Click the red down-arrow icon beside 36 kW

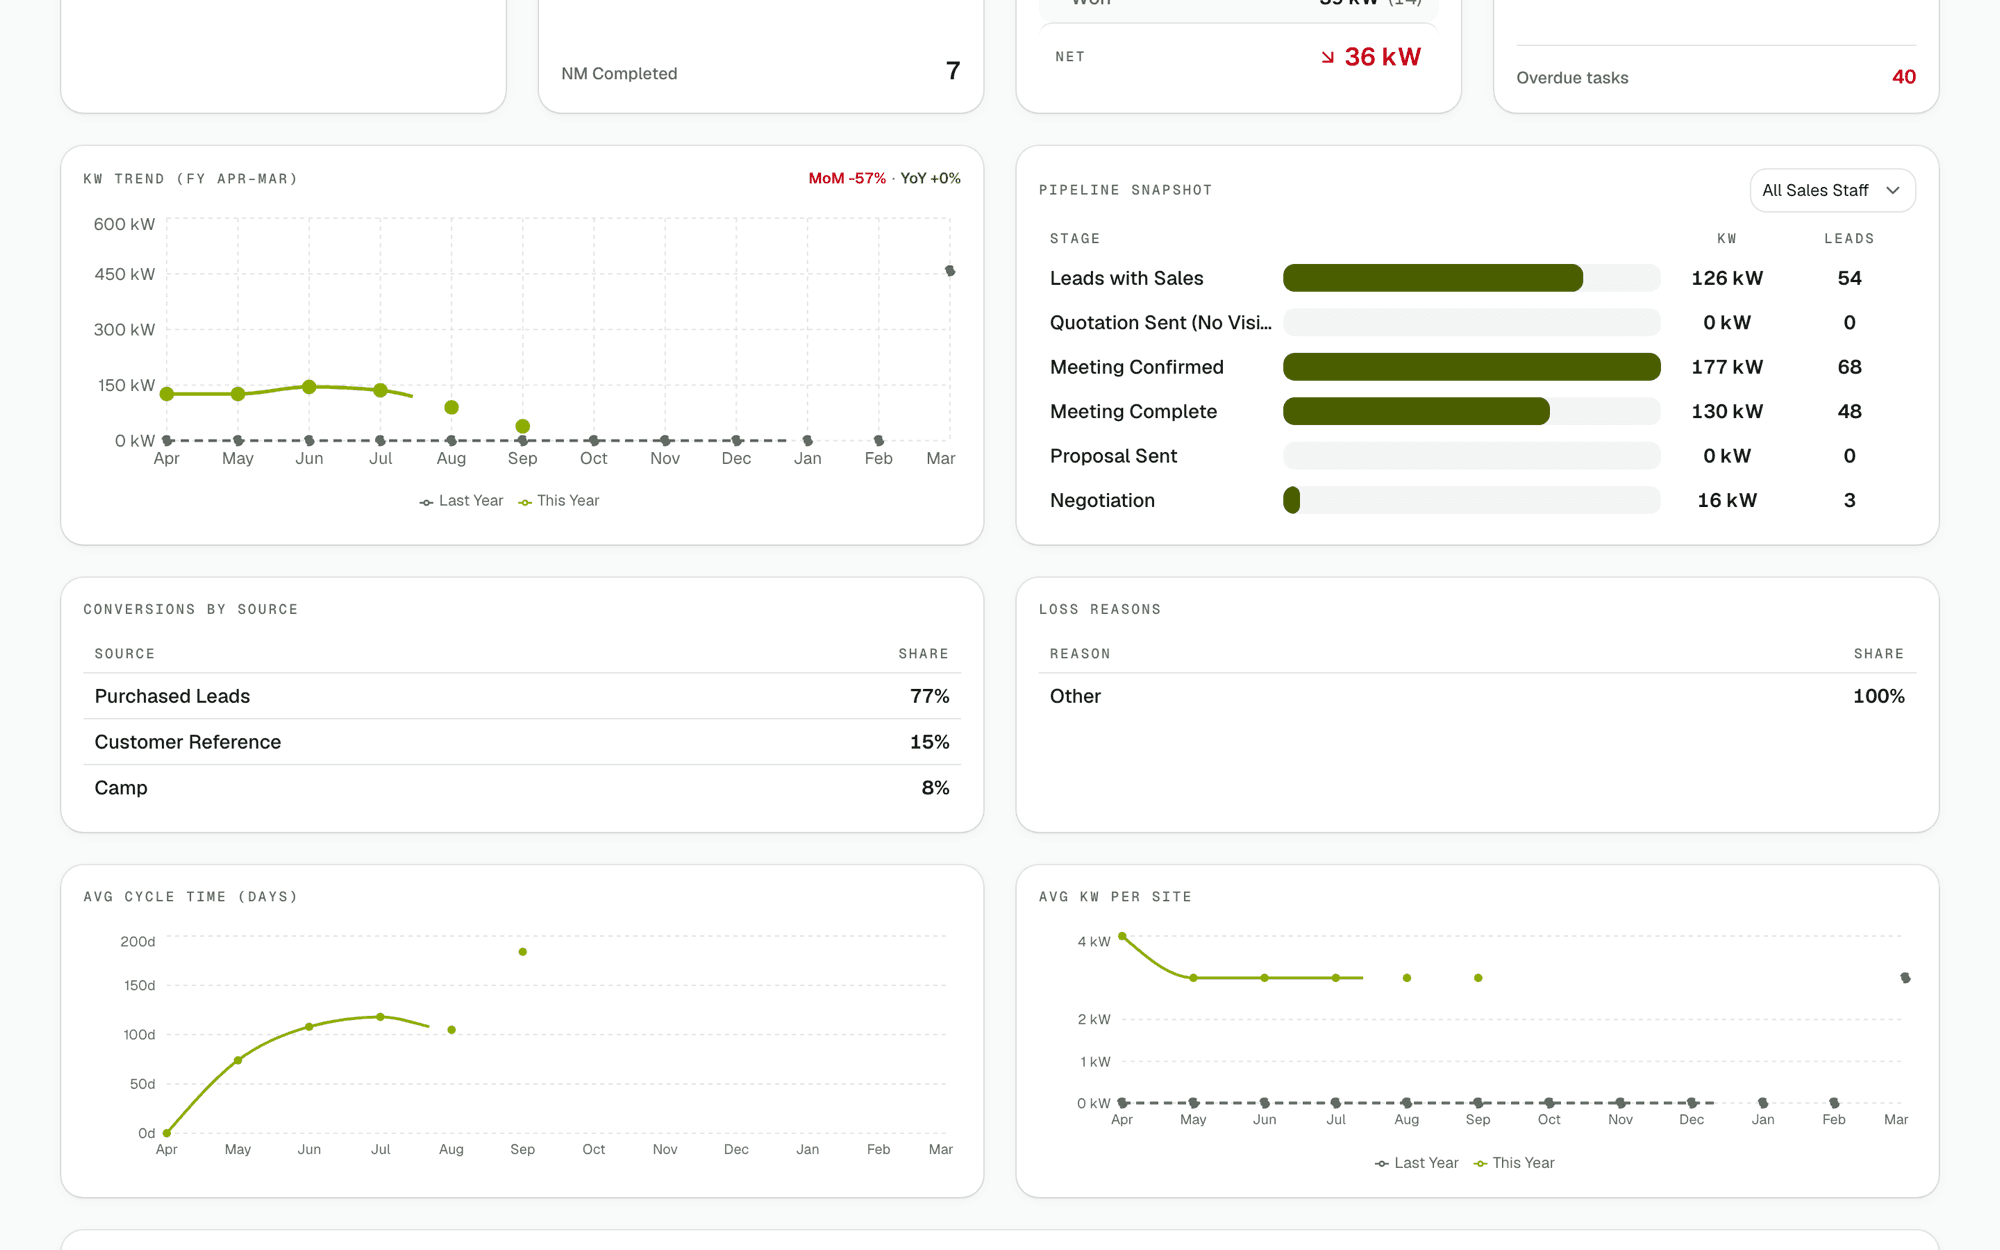[x=1327, y=57]
